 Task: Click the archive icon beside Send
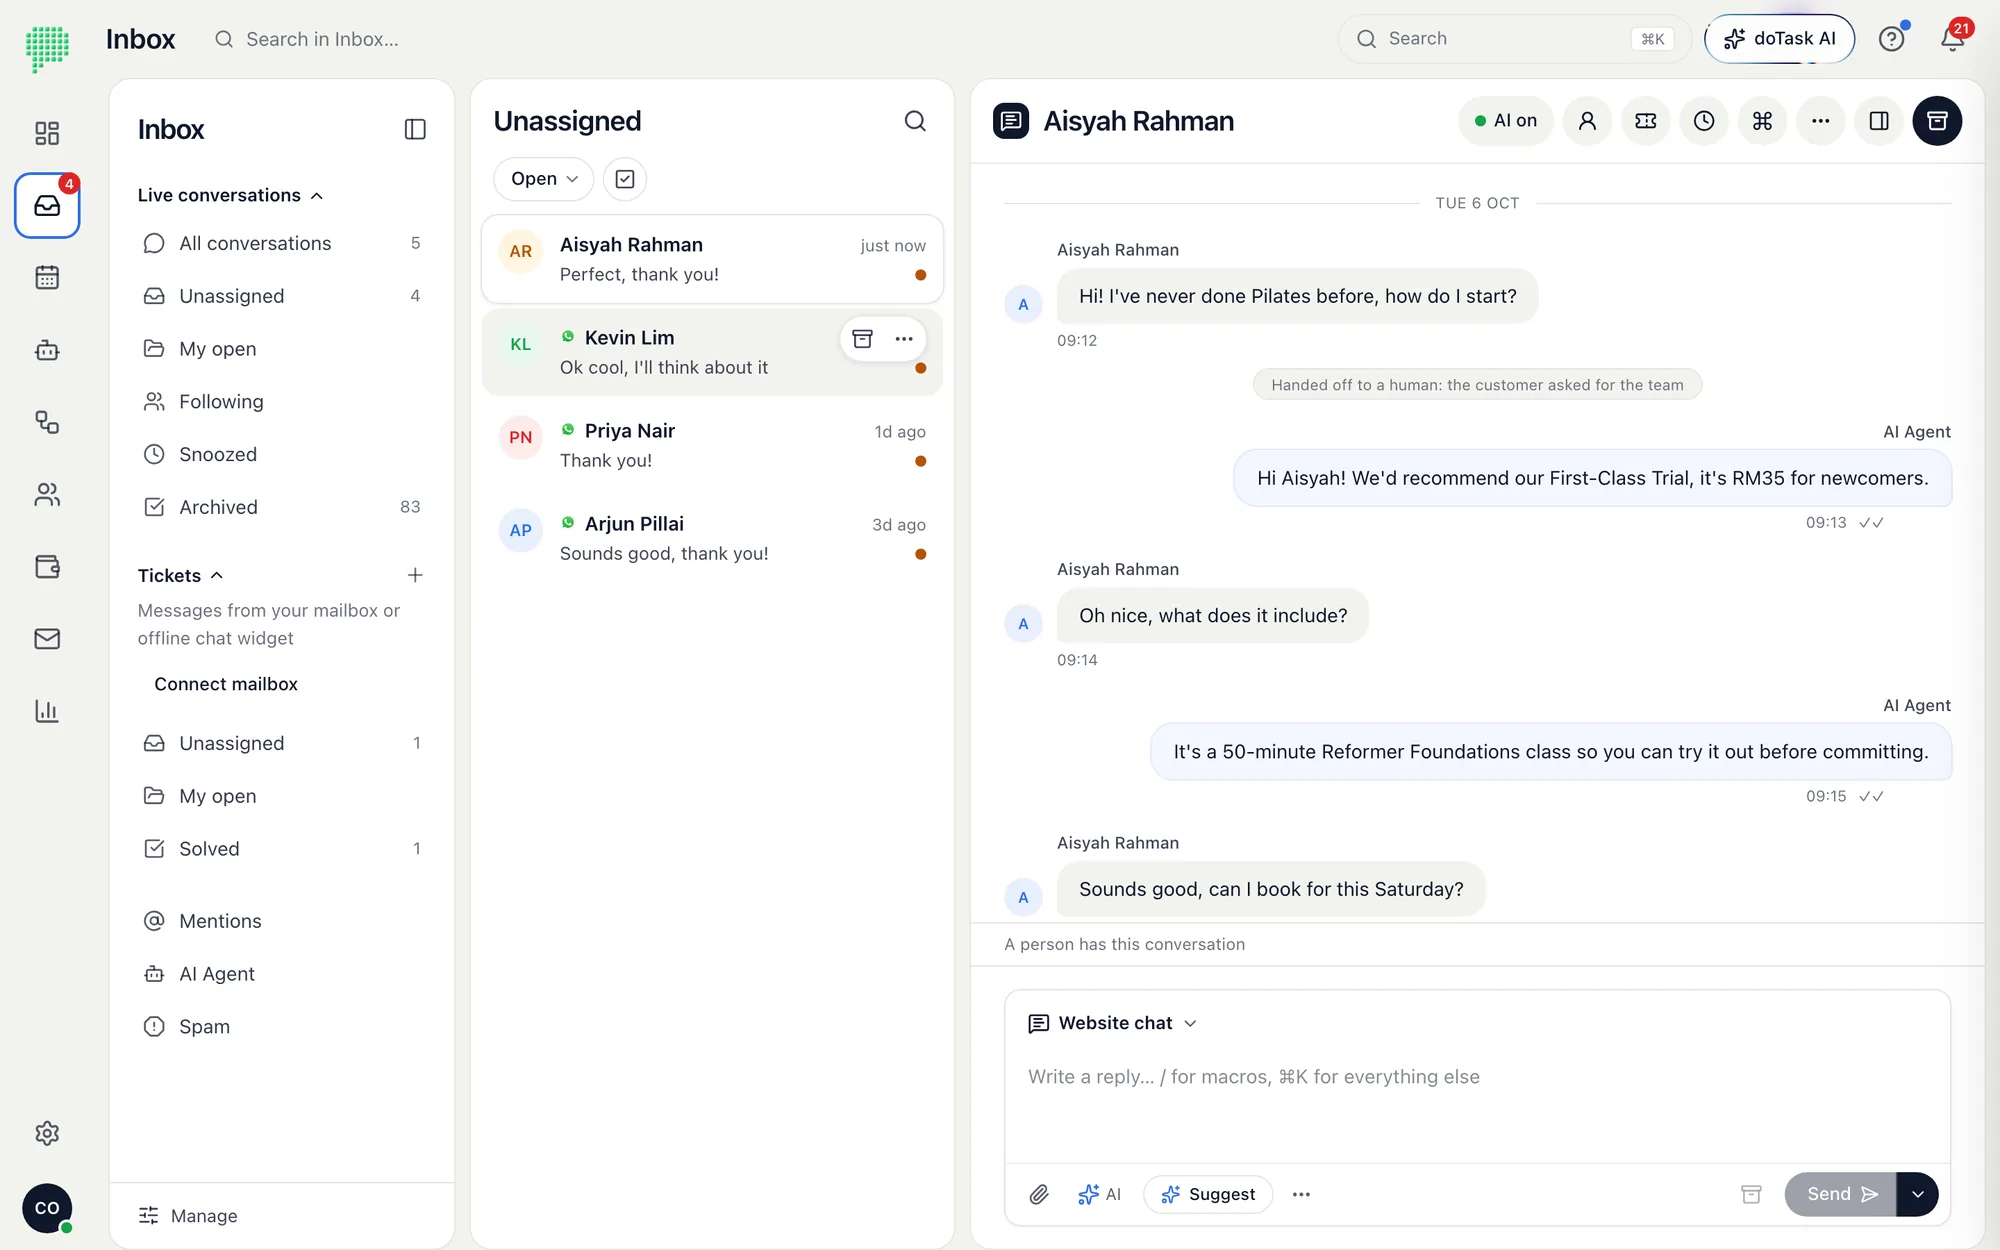pos(1751,1194)
